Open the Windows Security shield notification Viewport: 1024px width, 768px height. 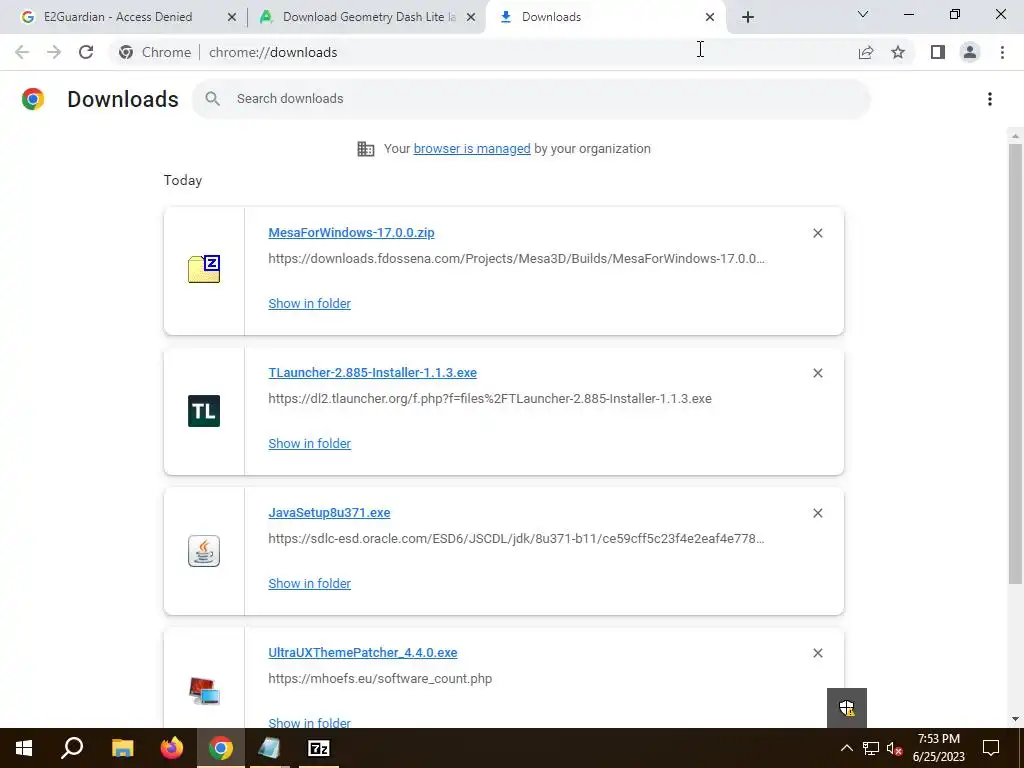pos(847,708)
